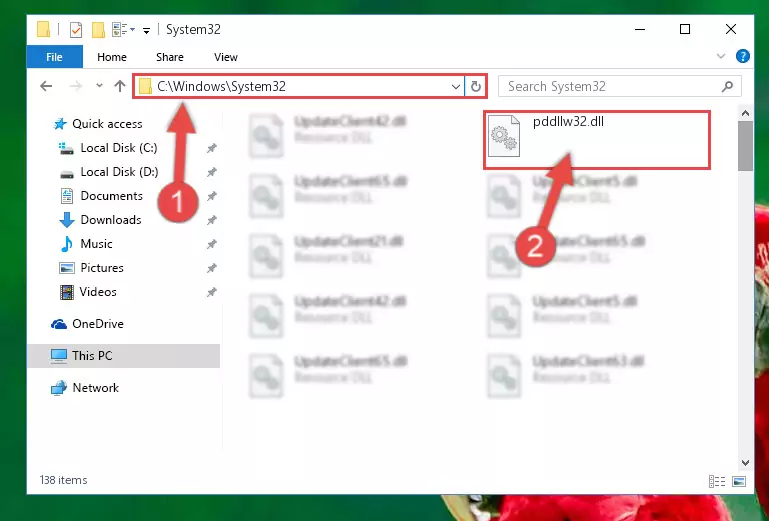Click scrollbar down arrow in file list

coord(745,463)
